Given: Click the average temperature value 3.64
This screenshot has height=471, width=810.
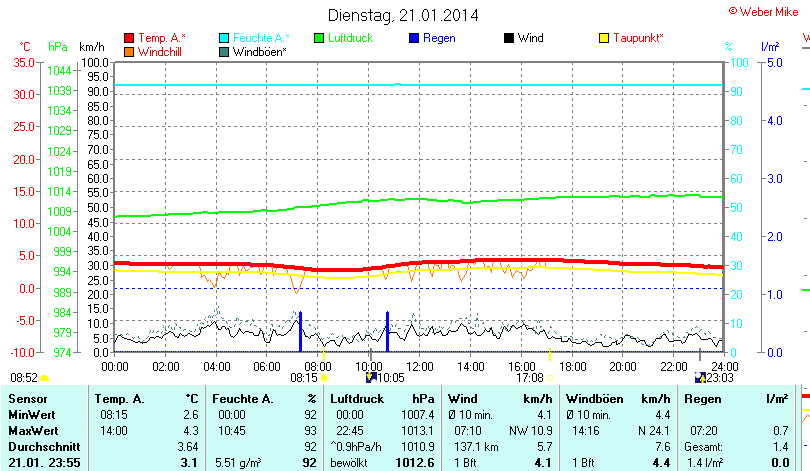Looking at the screenshot, I should 188,447.
